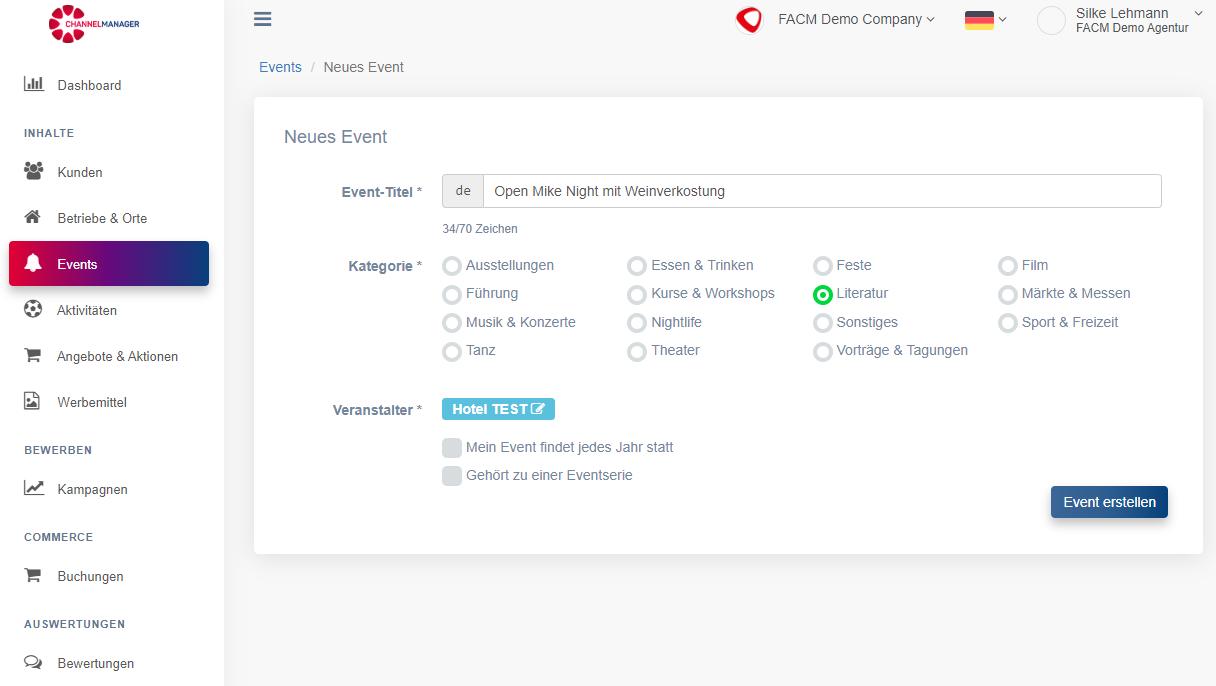
Task: Select the Essen & Trinken radio button
Action: tap(637, 266)
